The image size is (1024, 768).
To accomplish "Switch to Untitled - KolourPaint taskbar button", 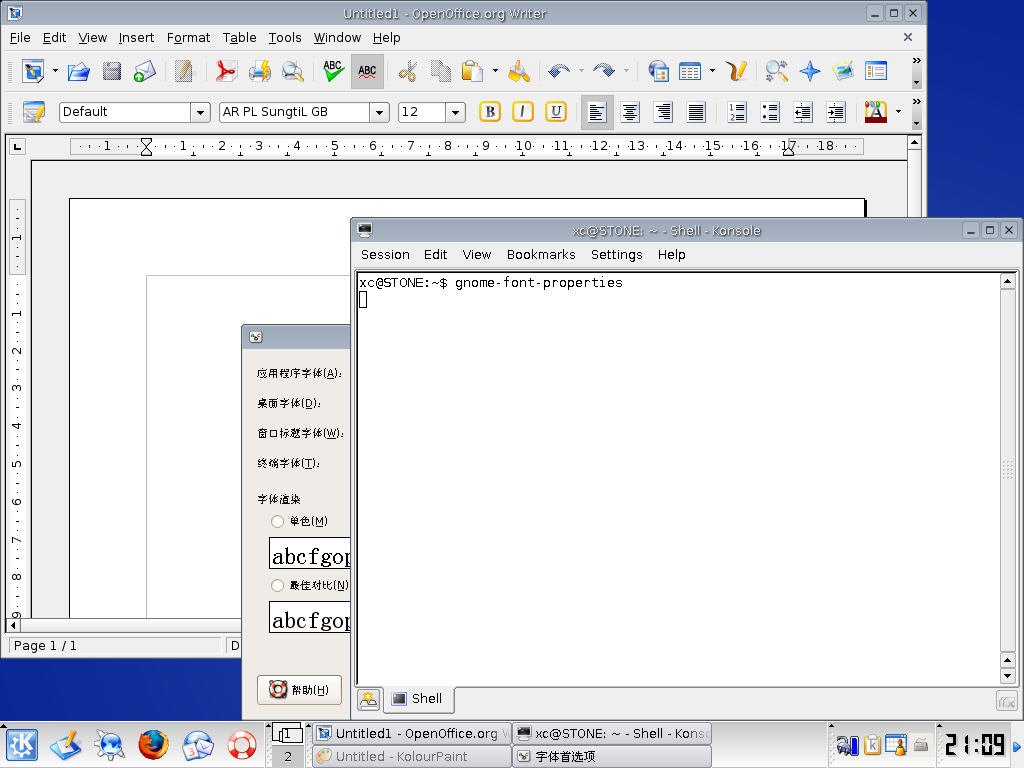I will pyautogui.click(x=412, y=756).
